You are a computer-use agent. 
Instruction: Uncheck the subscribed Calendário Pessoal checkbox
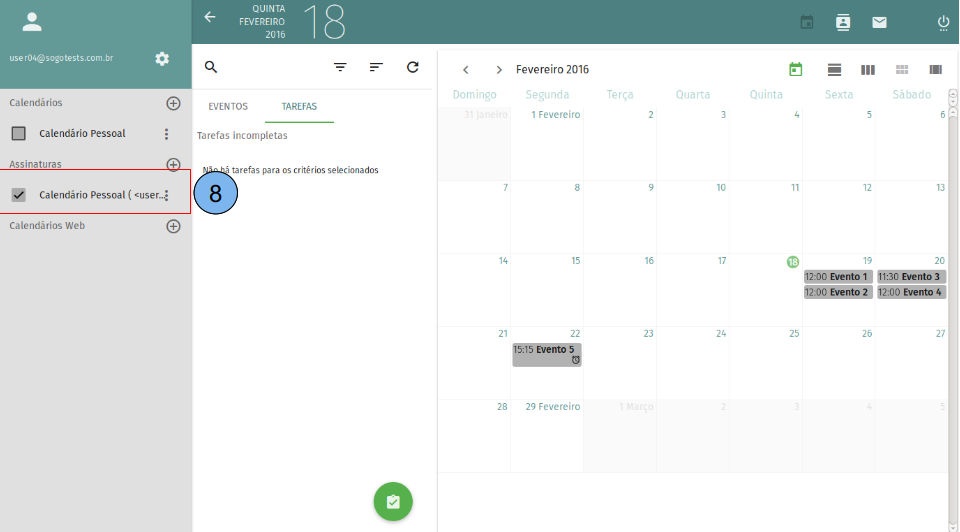(x=18, y=195)
